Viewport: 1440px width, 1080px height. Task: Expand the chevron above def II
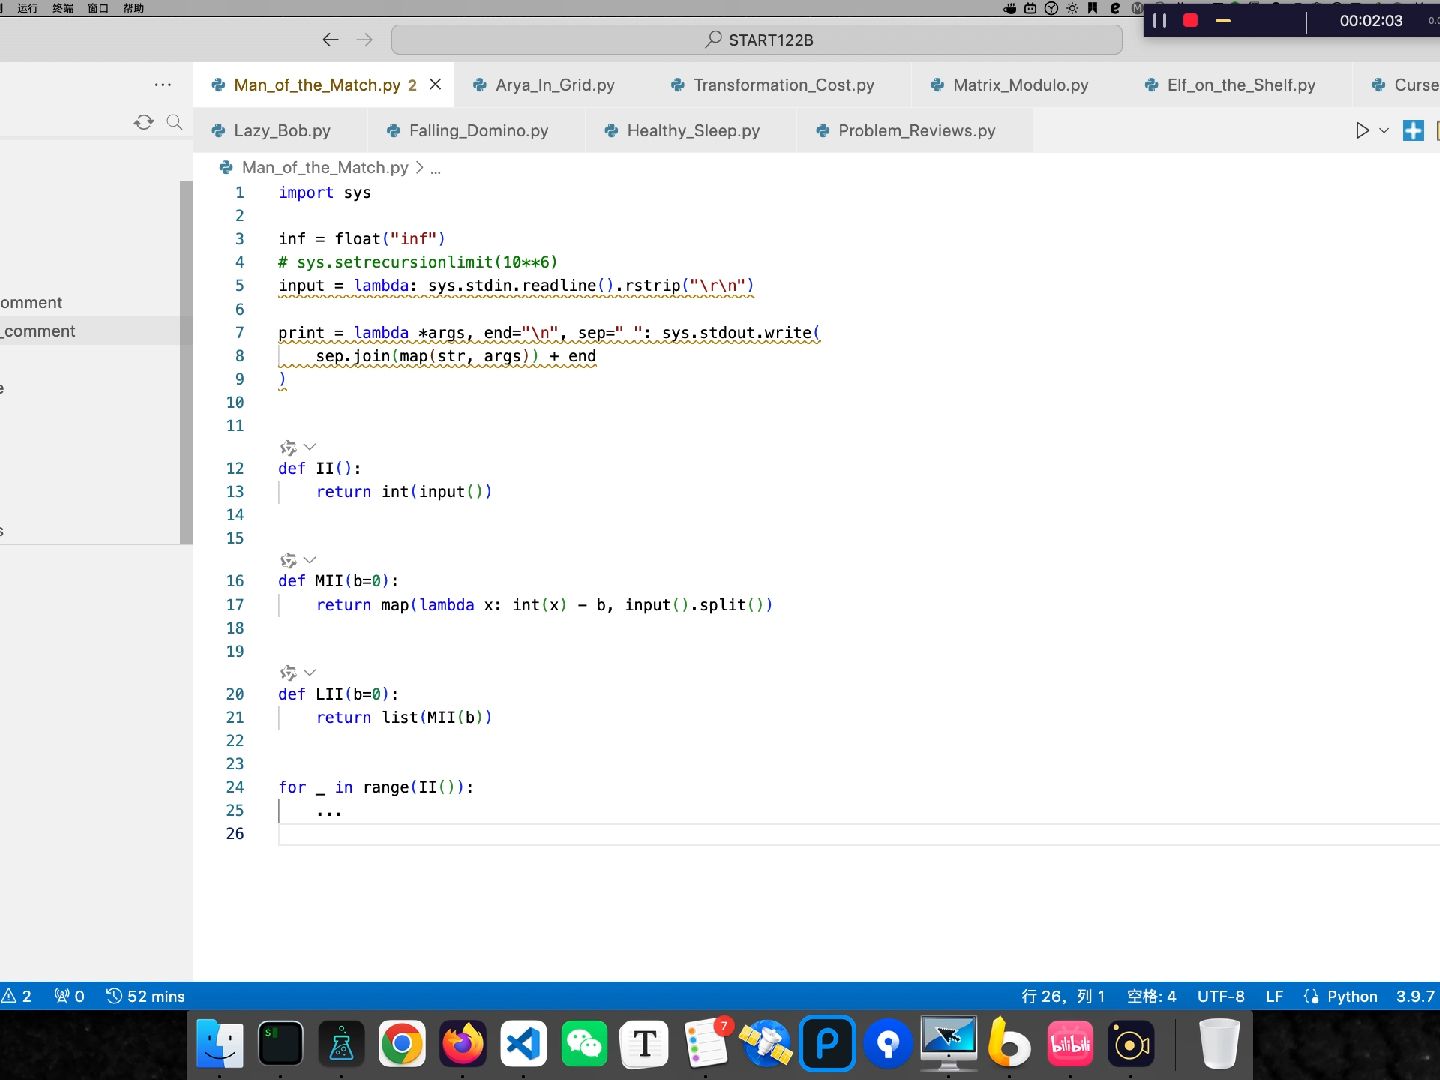pyautogui.click(x=310, y=447)
